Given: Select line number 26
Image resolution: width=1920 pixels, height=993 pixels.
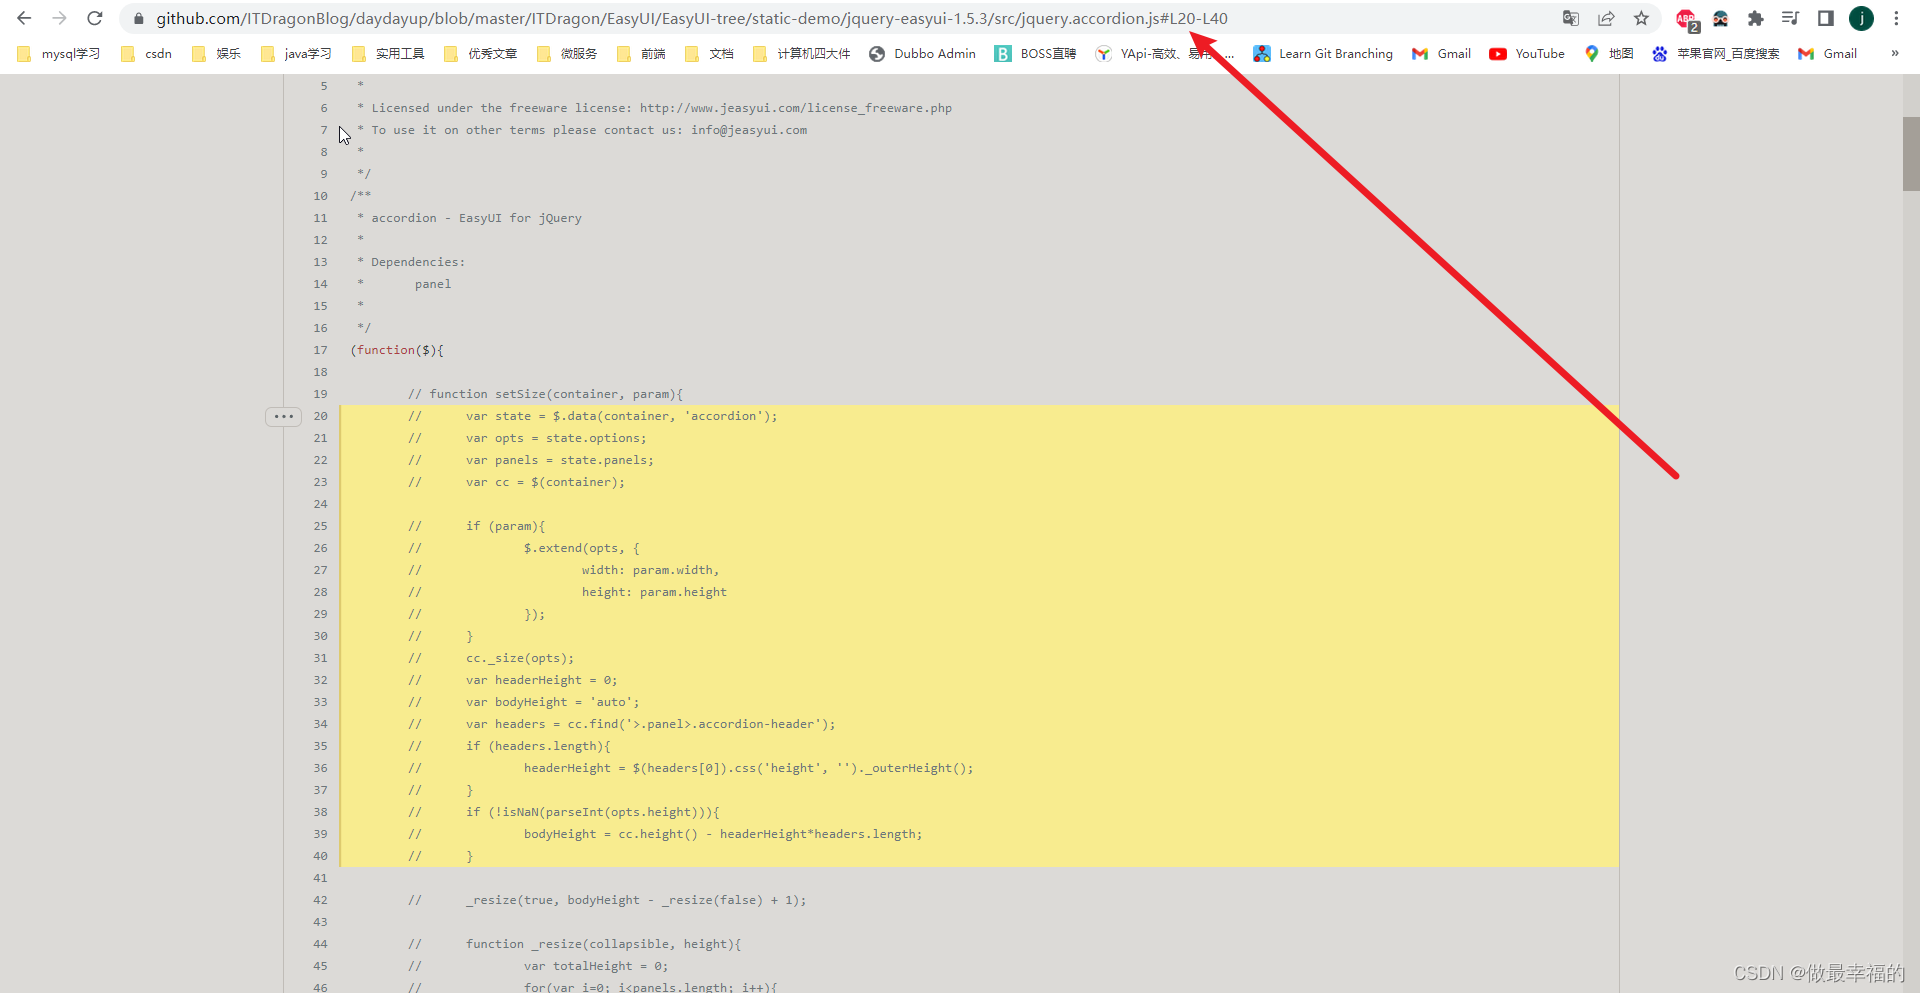Looking at the screenshot, I should [x=320, y=548].
